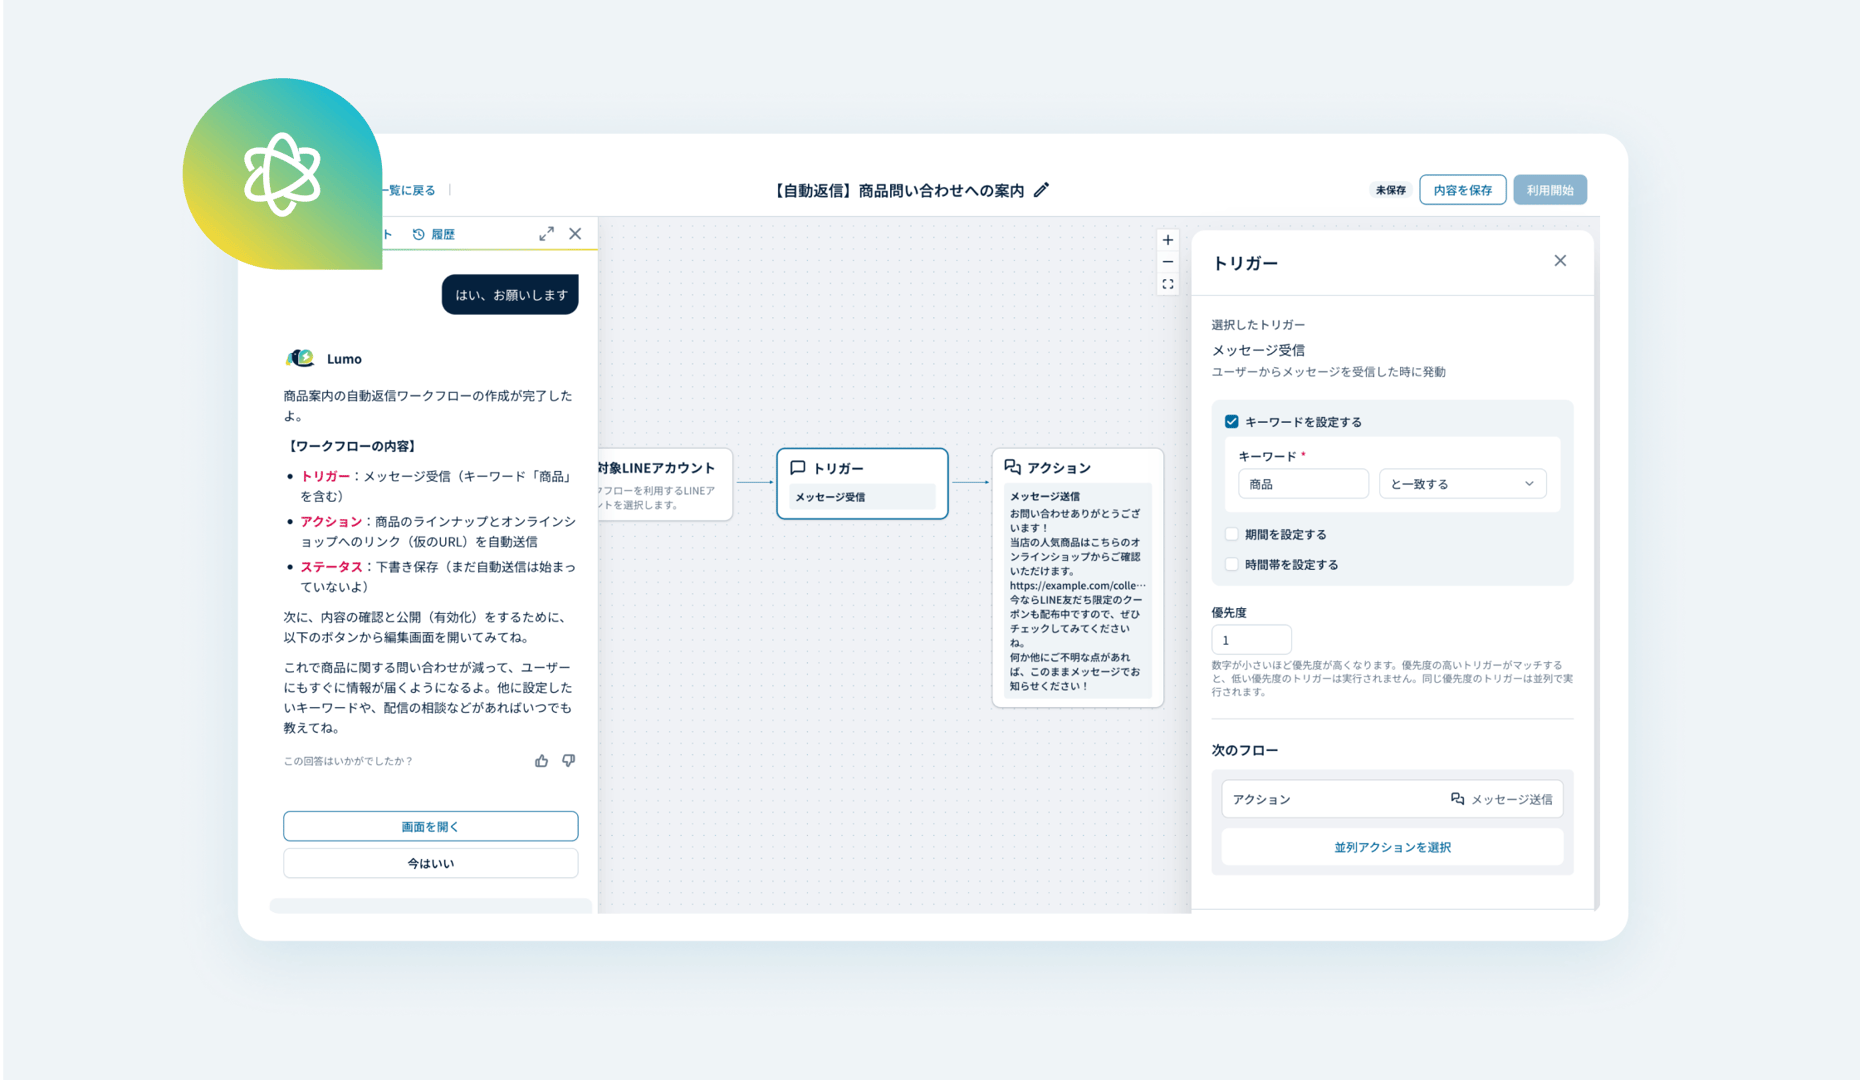Fit the workflow to screen
This screenshot has width=1860, height=1080.
[x=1167, y=283]
